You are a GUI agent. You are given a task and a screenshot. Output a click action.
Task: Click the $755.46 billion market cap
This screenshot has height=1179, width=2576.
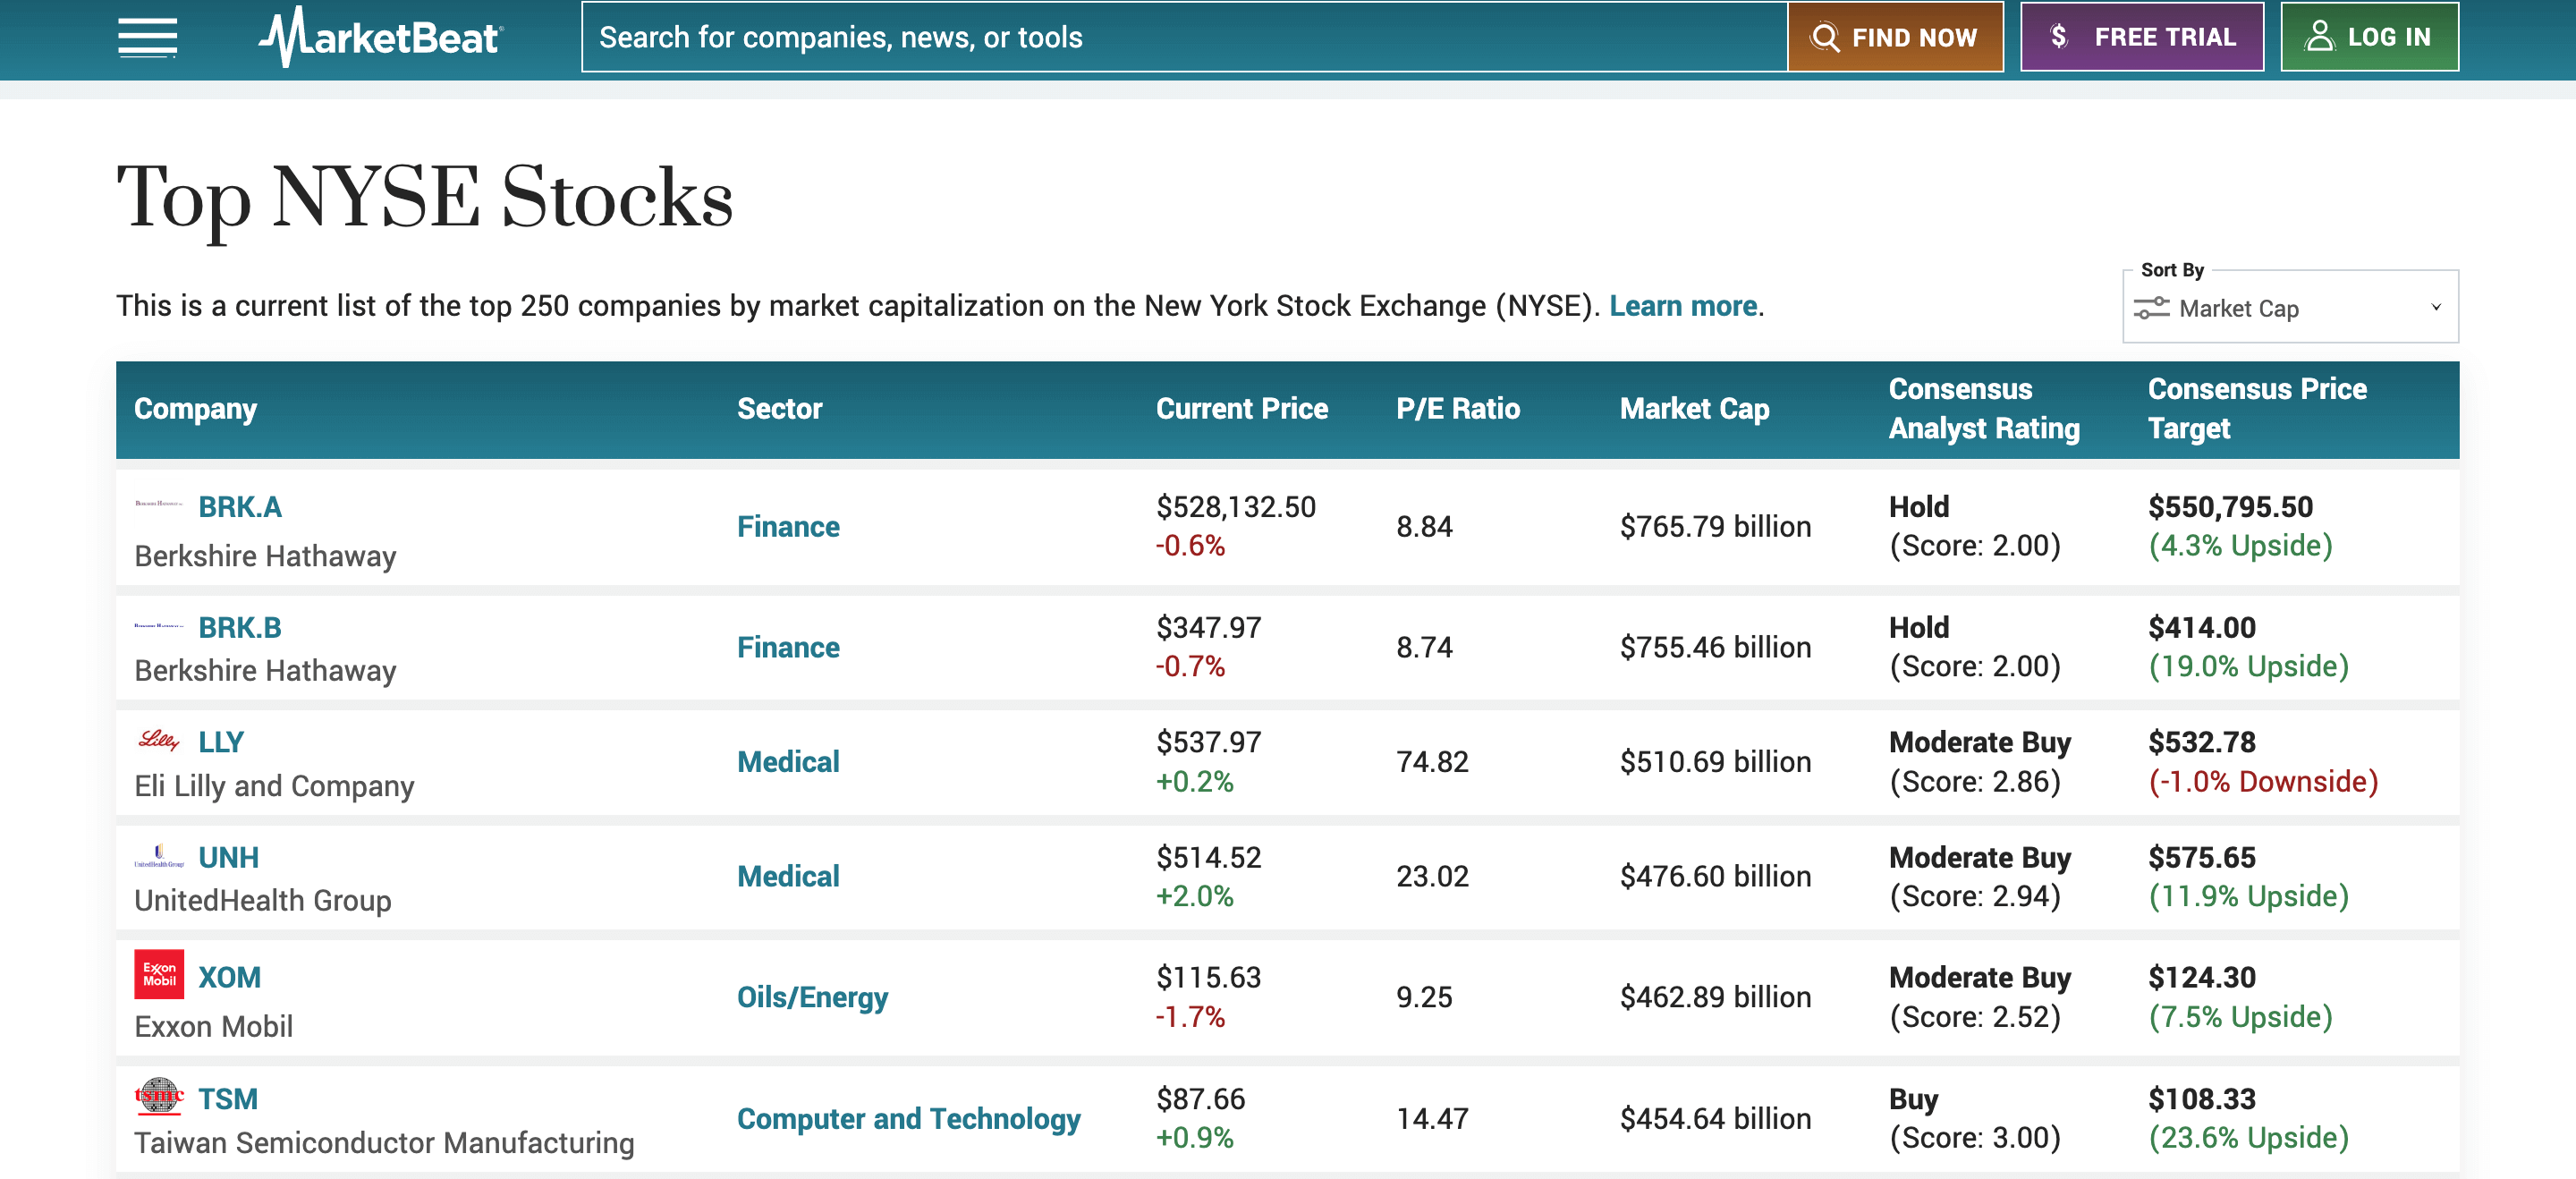(1716, 648)
